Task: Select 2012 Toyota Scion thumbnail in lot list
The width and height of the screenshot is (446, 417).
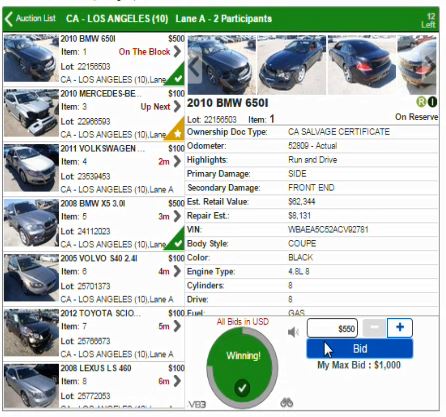Action: (32, 333)
